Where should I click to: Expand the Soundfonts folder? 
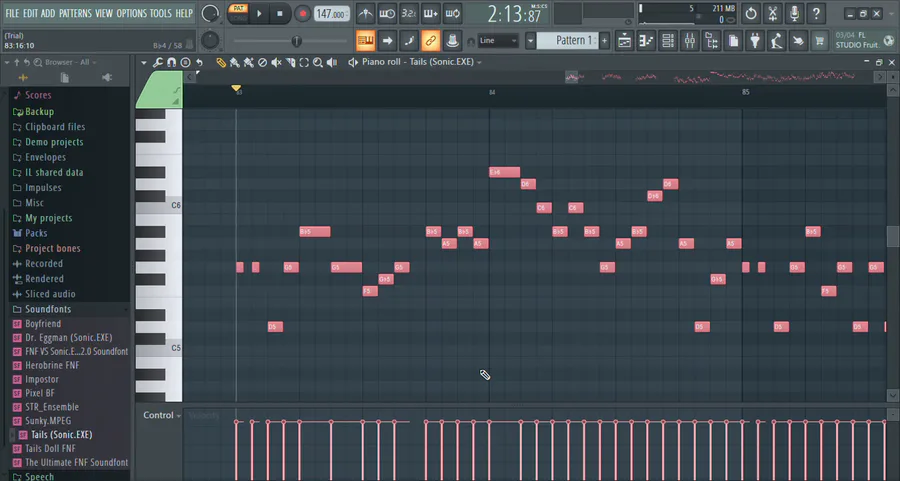tap(48, 309)
